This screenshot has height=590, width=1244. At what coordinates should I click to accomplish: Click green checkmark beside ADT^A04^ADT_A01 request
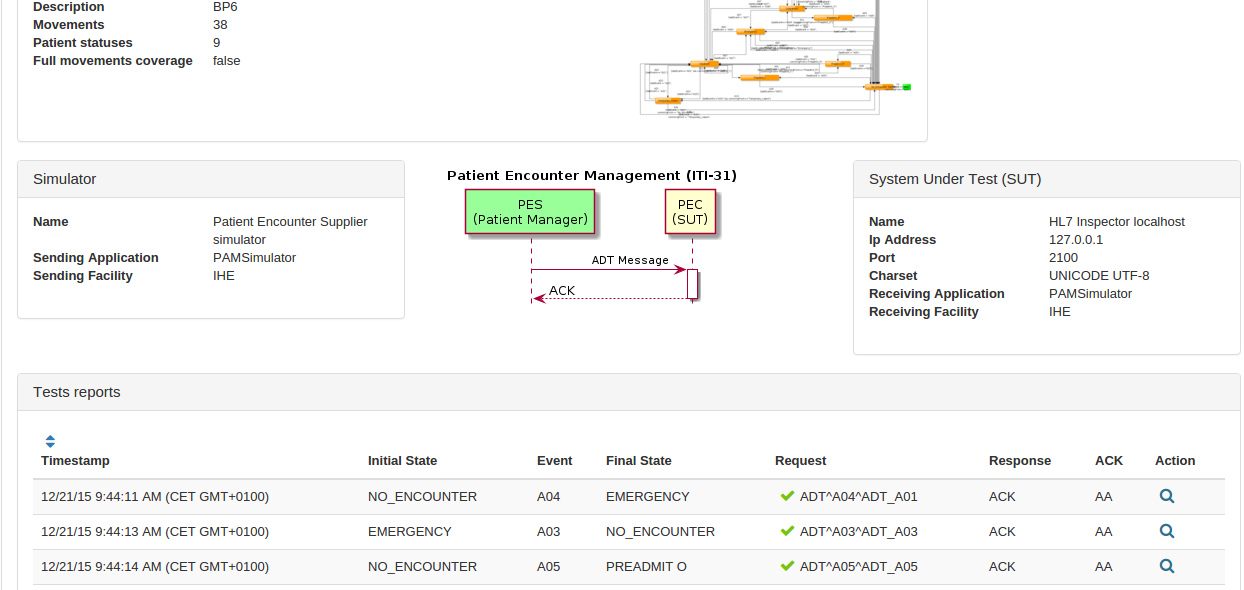(787, 496)
